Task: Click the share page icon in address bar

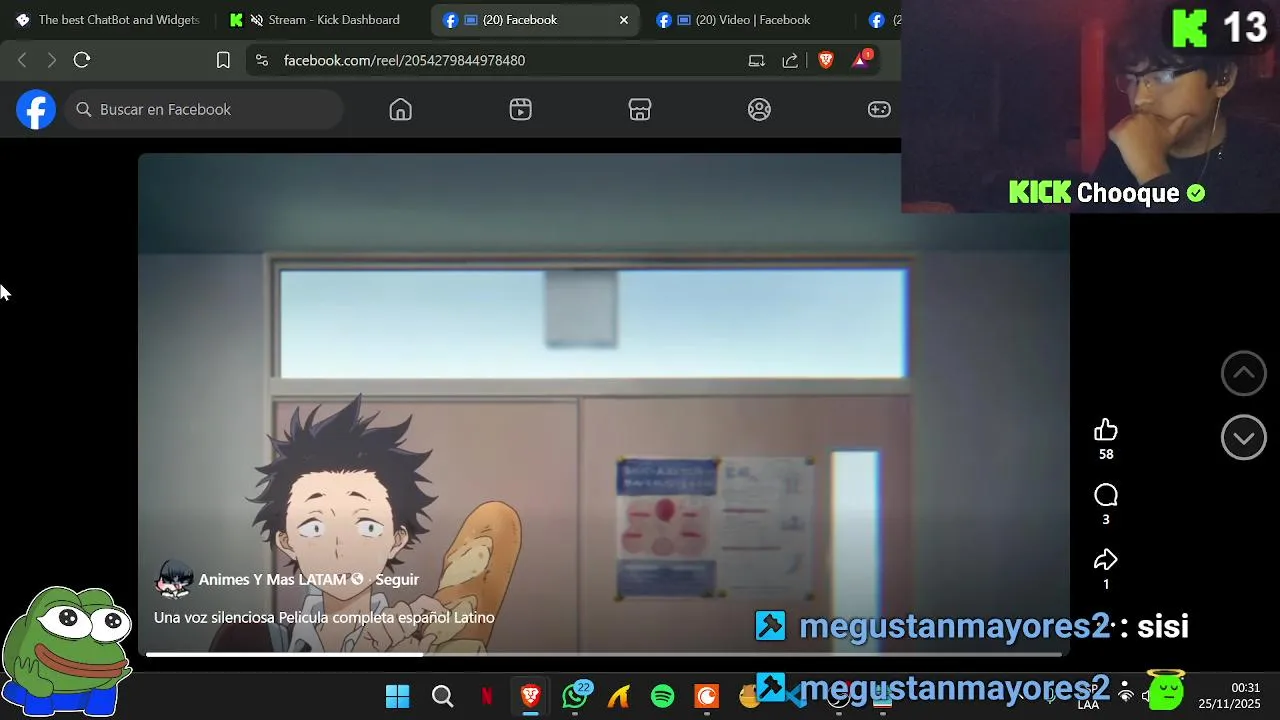Action: (x=790, y=60)
